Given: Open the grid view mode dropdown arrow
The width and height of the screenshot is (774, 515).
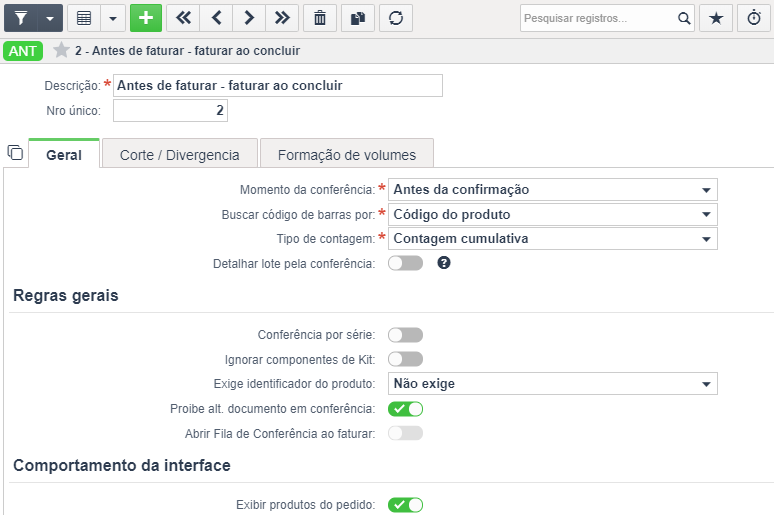Looking at the screenshot, I should 113,18.
